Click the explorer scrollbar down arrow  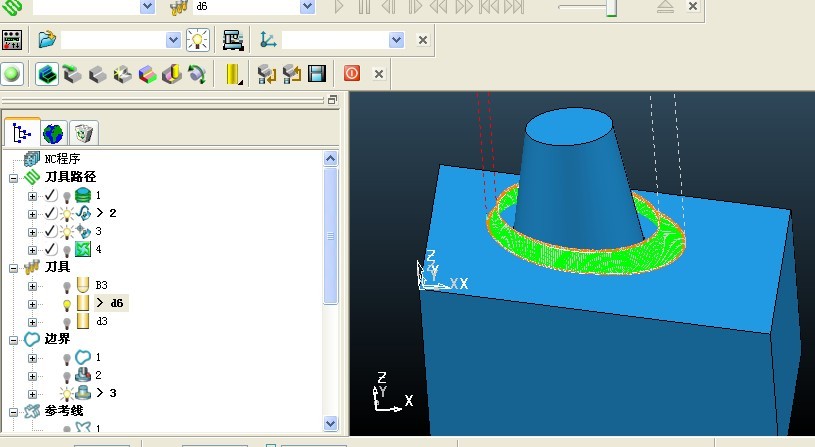pyautogui.click(x=331, y=424)
